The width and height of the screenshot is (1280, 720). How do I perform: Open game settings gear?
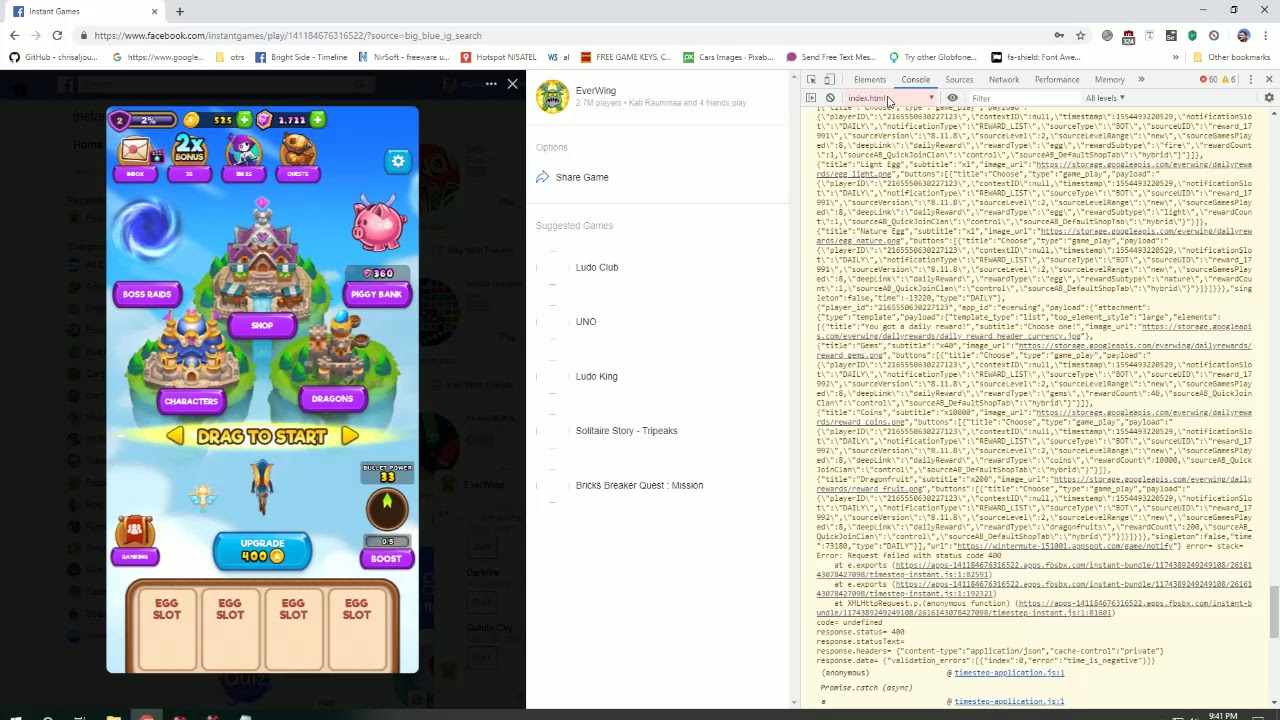click(x=398, y=161)
